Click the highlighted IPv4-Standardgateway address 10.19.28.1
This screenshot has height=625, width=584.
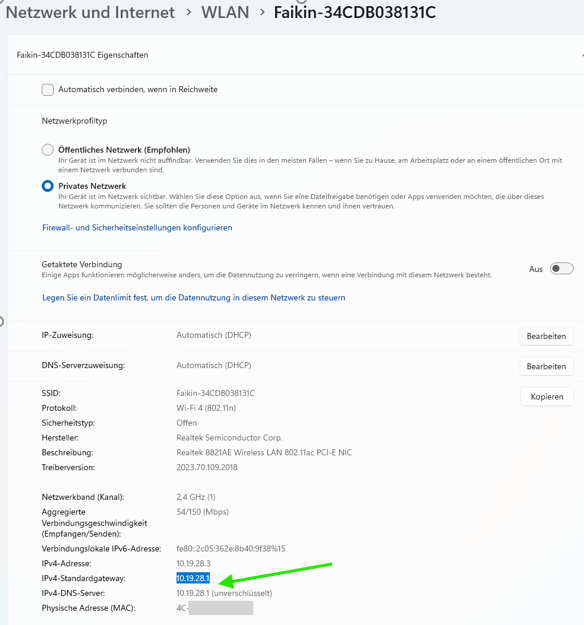(193, 578)
